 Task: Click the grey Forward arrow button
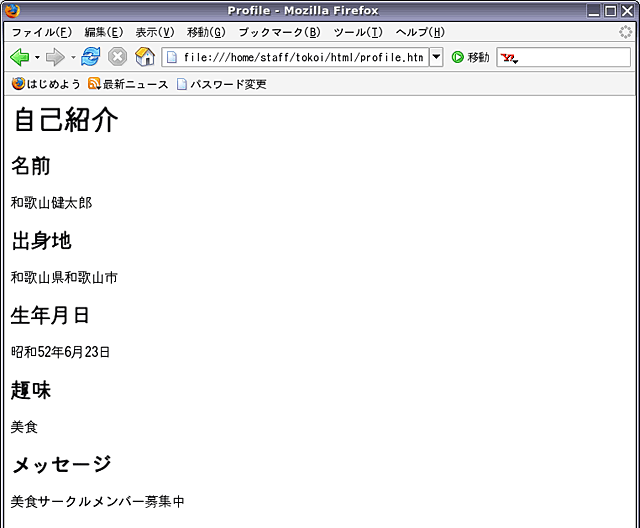[x=55, y=57]
